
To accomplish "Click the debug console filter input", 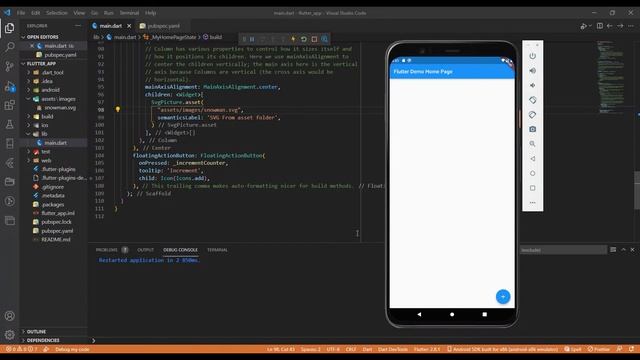I will 563,250.
